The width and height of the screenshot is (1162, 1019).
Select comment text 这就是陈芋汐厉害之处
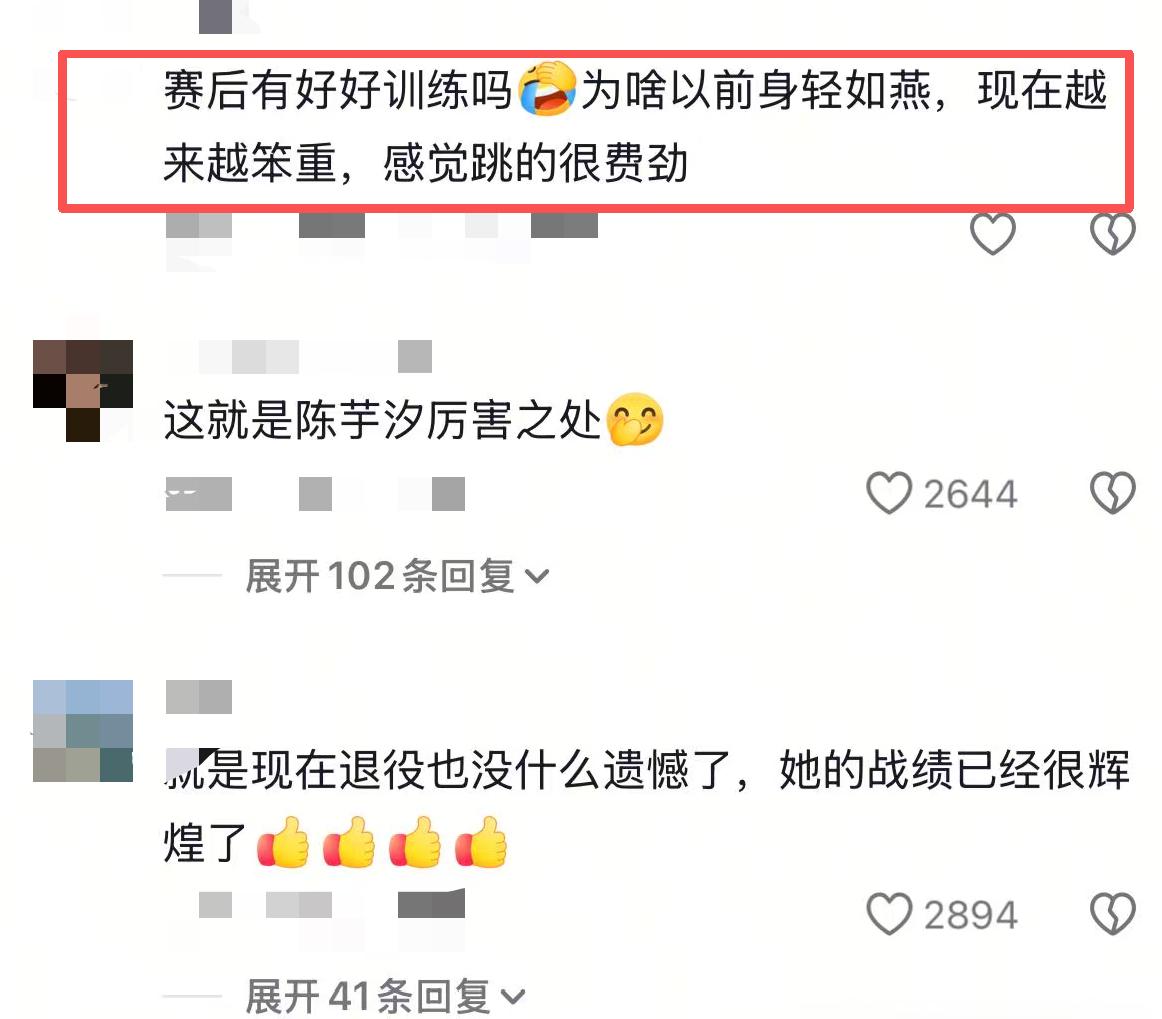(x=382, y=420)
